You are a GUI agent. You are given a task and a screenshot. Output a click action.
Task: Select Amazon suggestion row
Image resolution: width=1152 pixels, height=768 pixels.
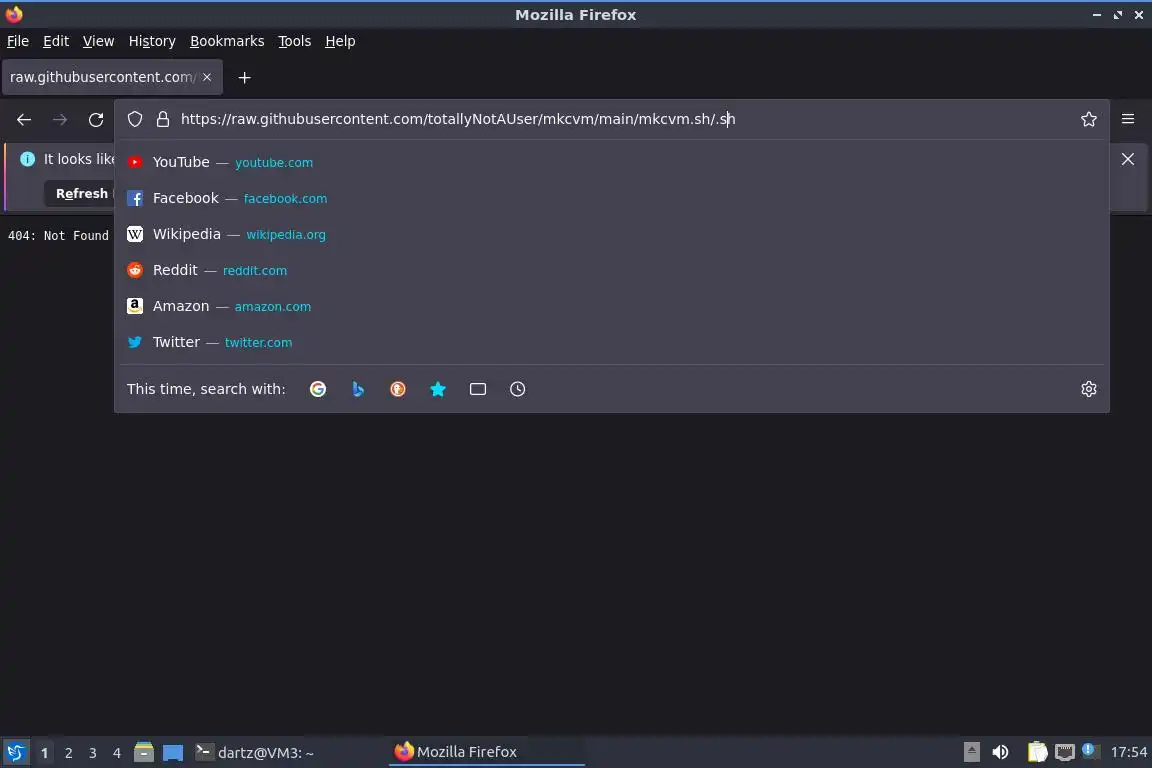[611, 306]
